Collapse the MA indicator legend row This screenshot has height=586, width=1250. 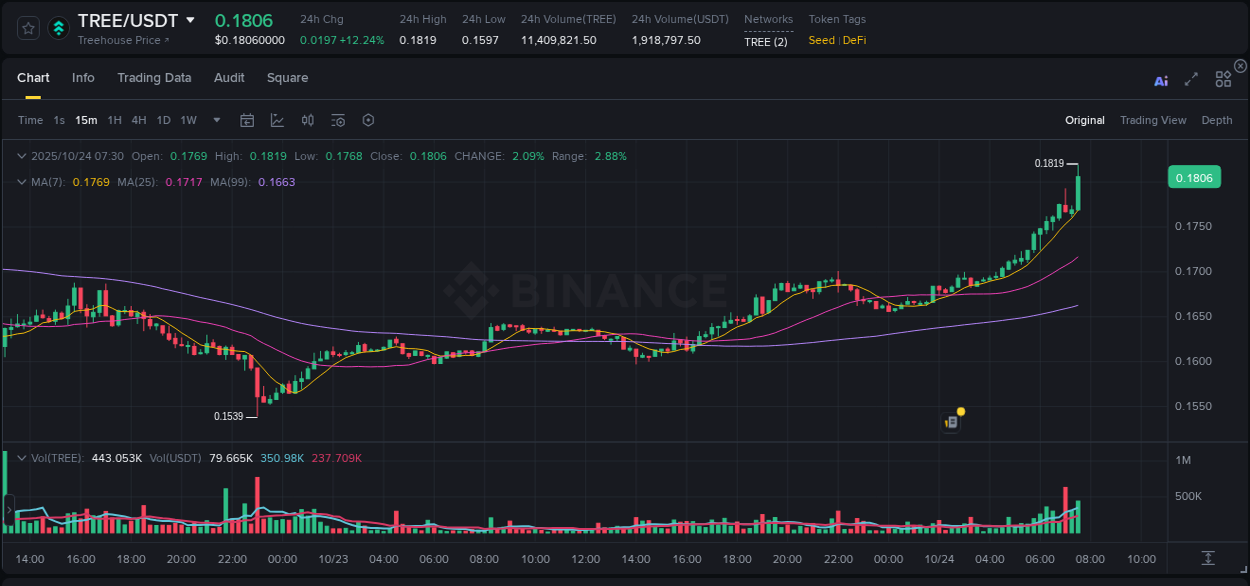tap(22, 182)
